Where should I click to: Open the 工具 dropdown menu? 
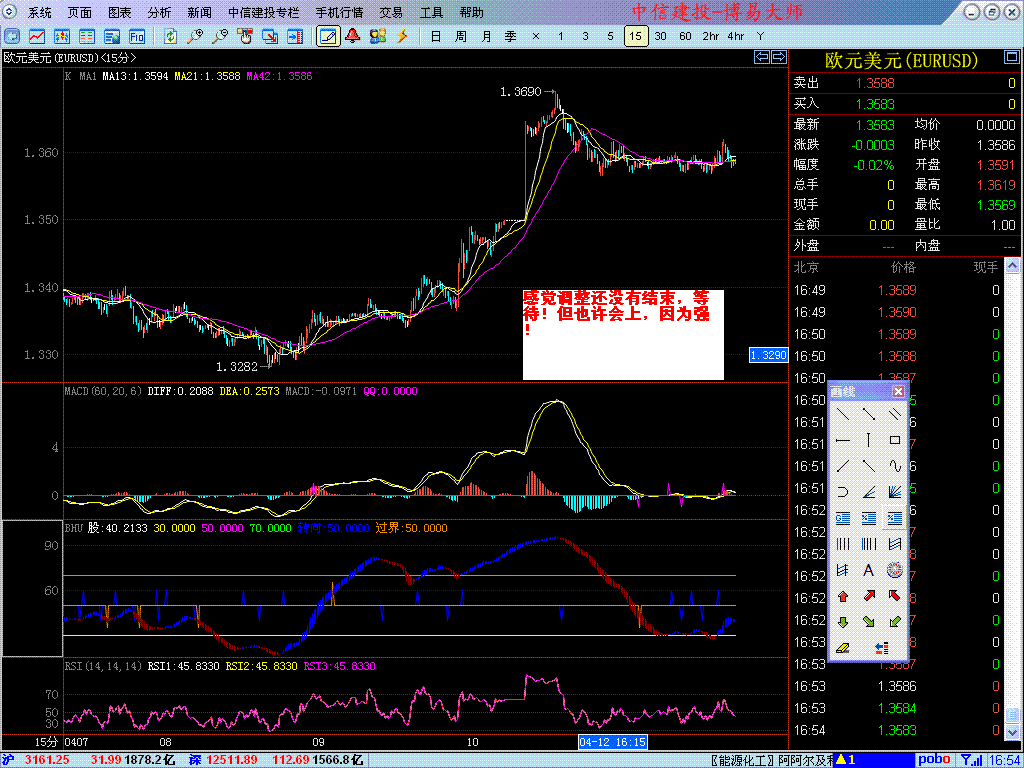click(x=432, y=13)
